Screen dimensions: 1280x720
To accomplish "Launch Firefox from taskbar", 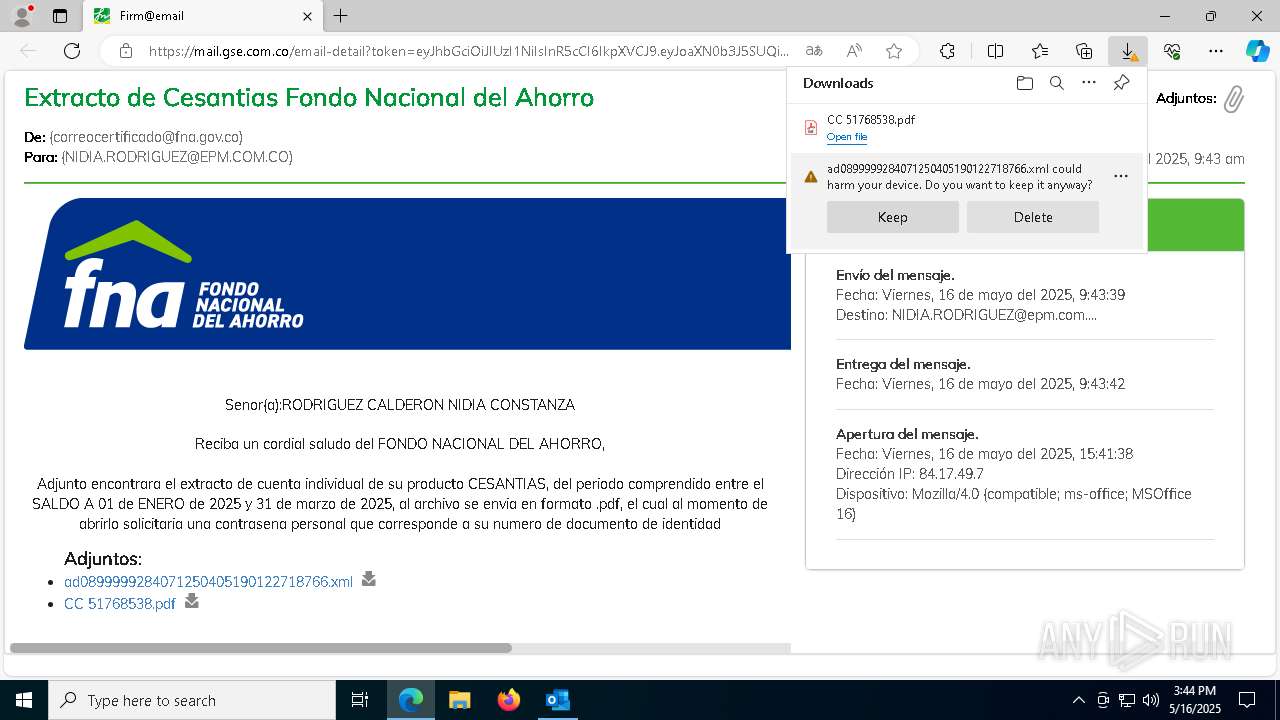I will pos(508,700).
